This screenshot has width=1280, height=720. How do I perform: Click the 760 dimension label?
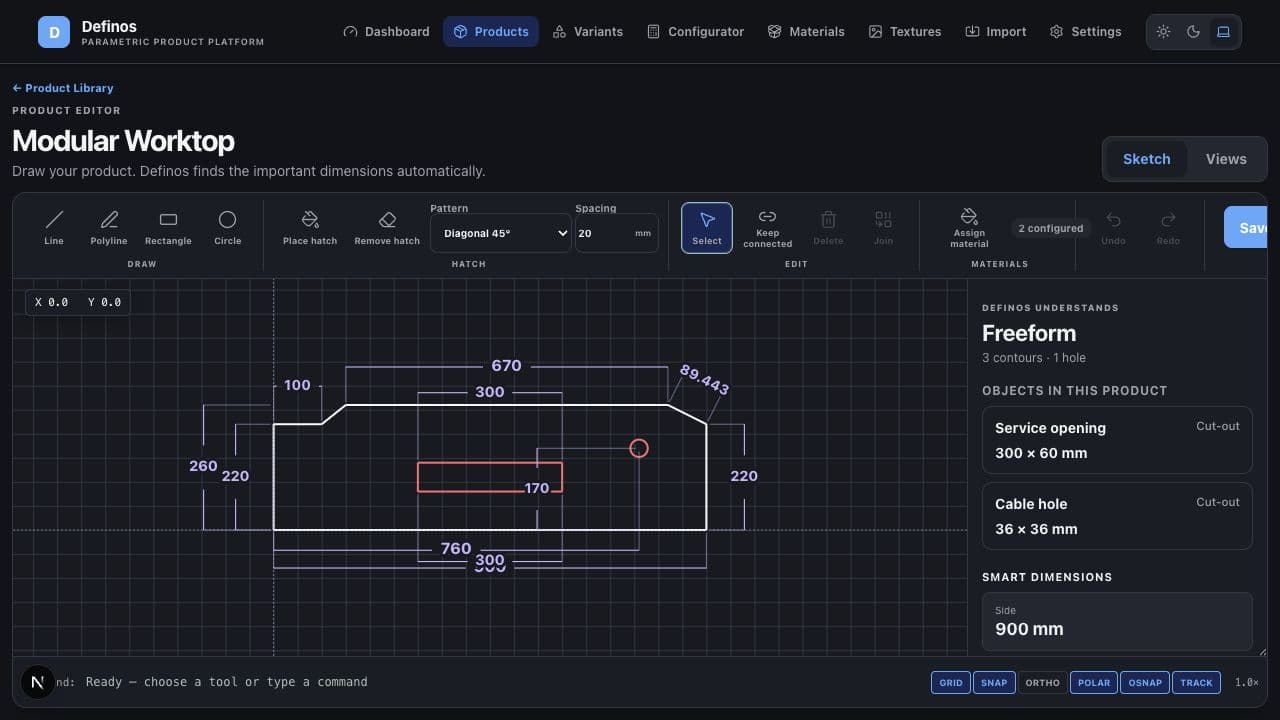pos(456,549)
